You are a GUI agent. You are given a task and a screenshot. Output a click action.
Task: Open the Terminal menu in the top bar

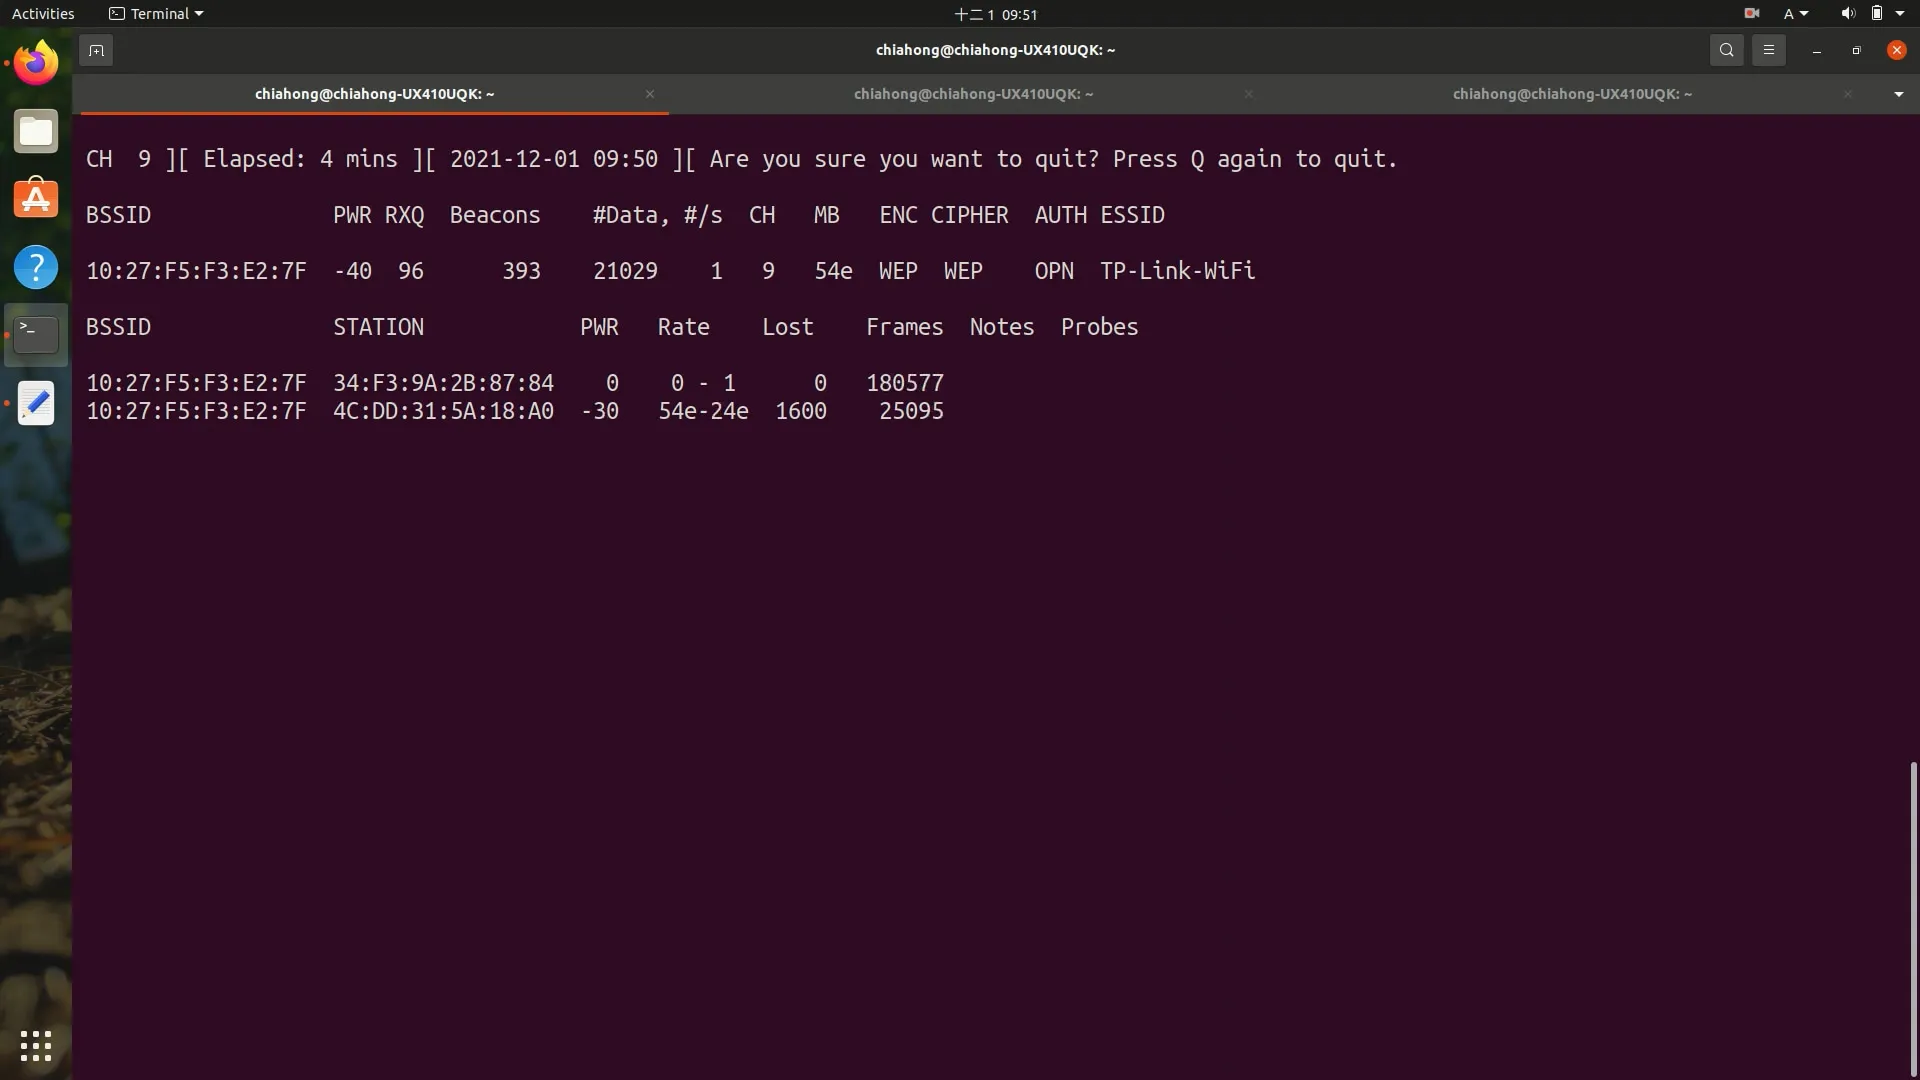155,13
